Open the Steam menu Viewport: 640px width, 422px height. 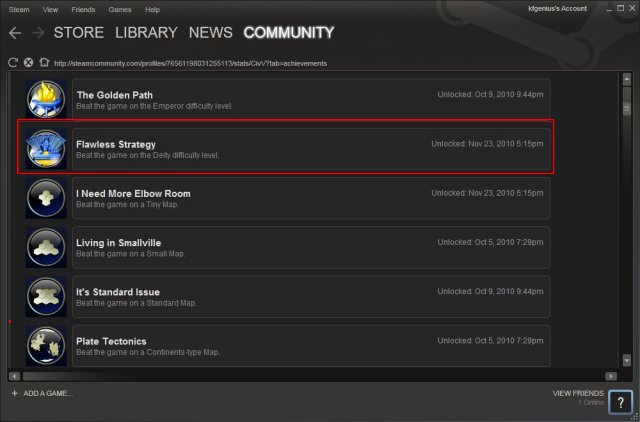tap(19, 9)
